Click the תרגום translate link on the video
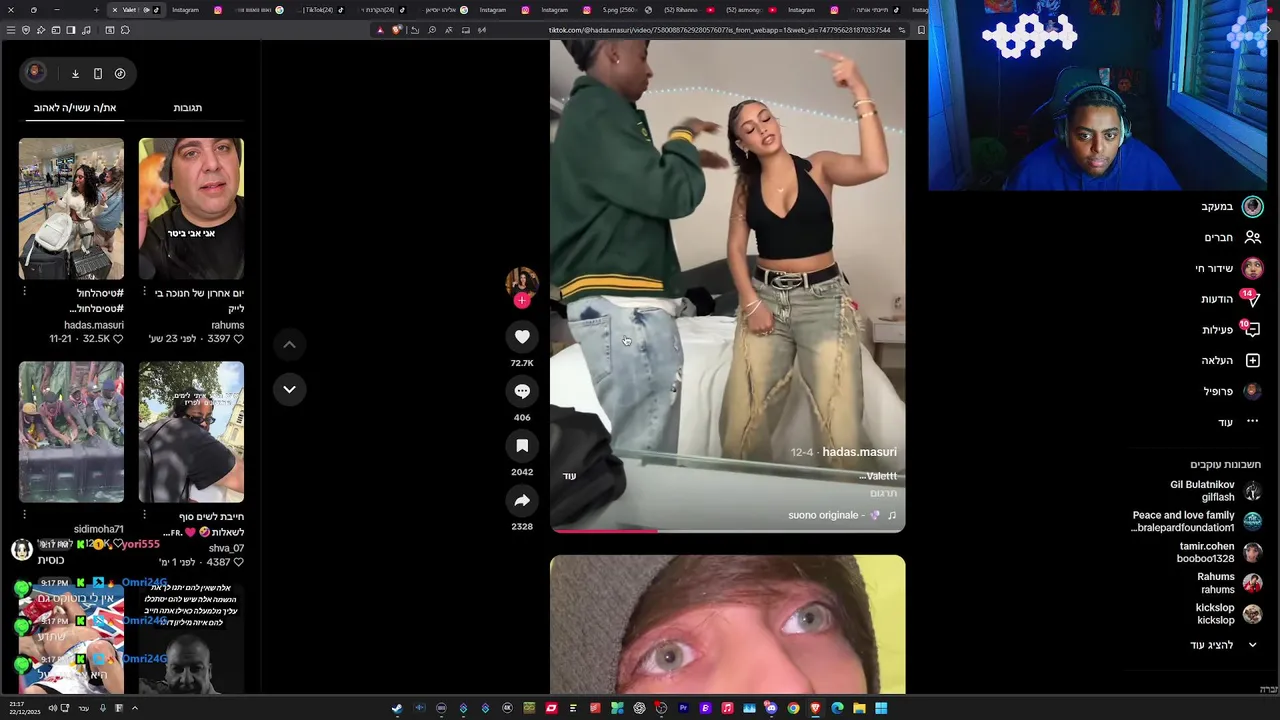The height and width of the screenshot is (720, 1280). tap(884, 493)
